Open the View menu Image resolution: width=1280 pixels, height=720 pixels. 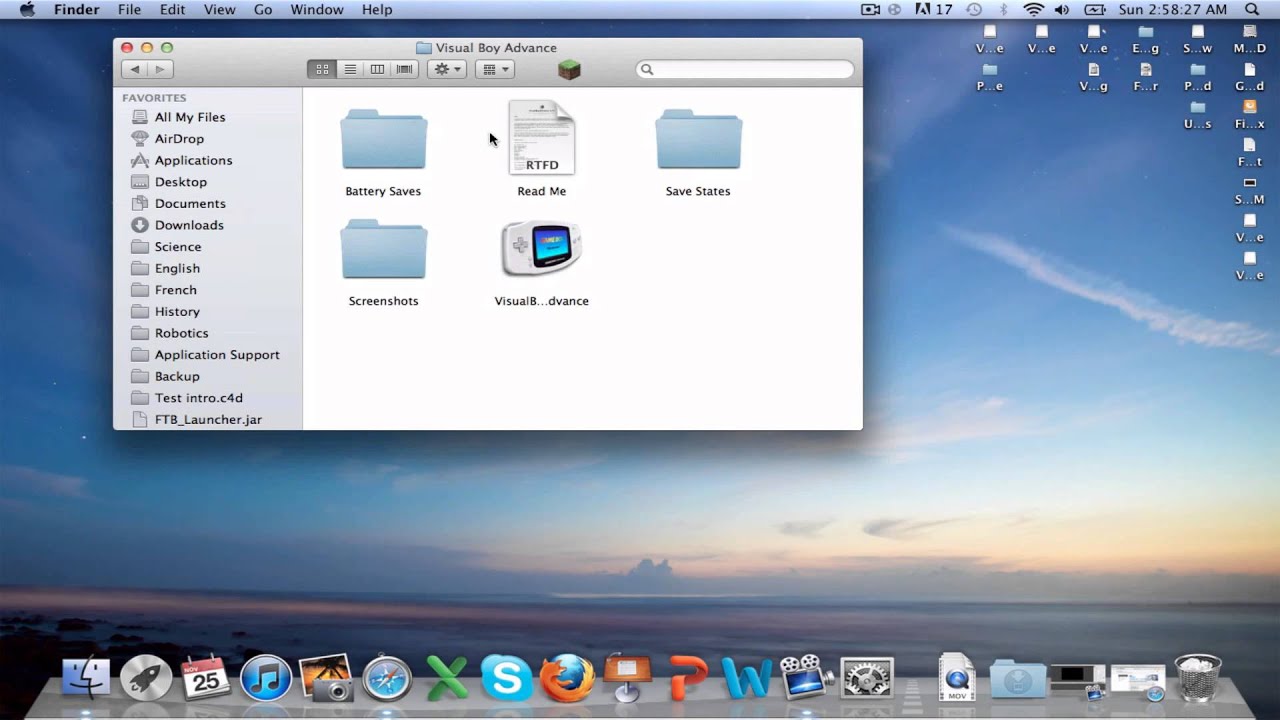point(219,9)
